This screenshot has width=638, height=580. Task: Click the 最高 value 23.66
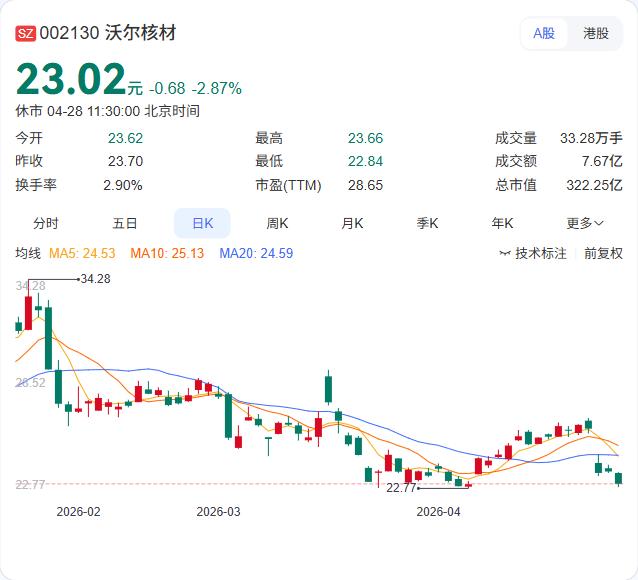[x=365, y=138]
